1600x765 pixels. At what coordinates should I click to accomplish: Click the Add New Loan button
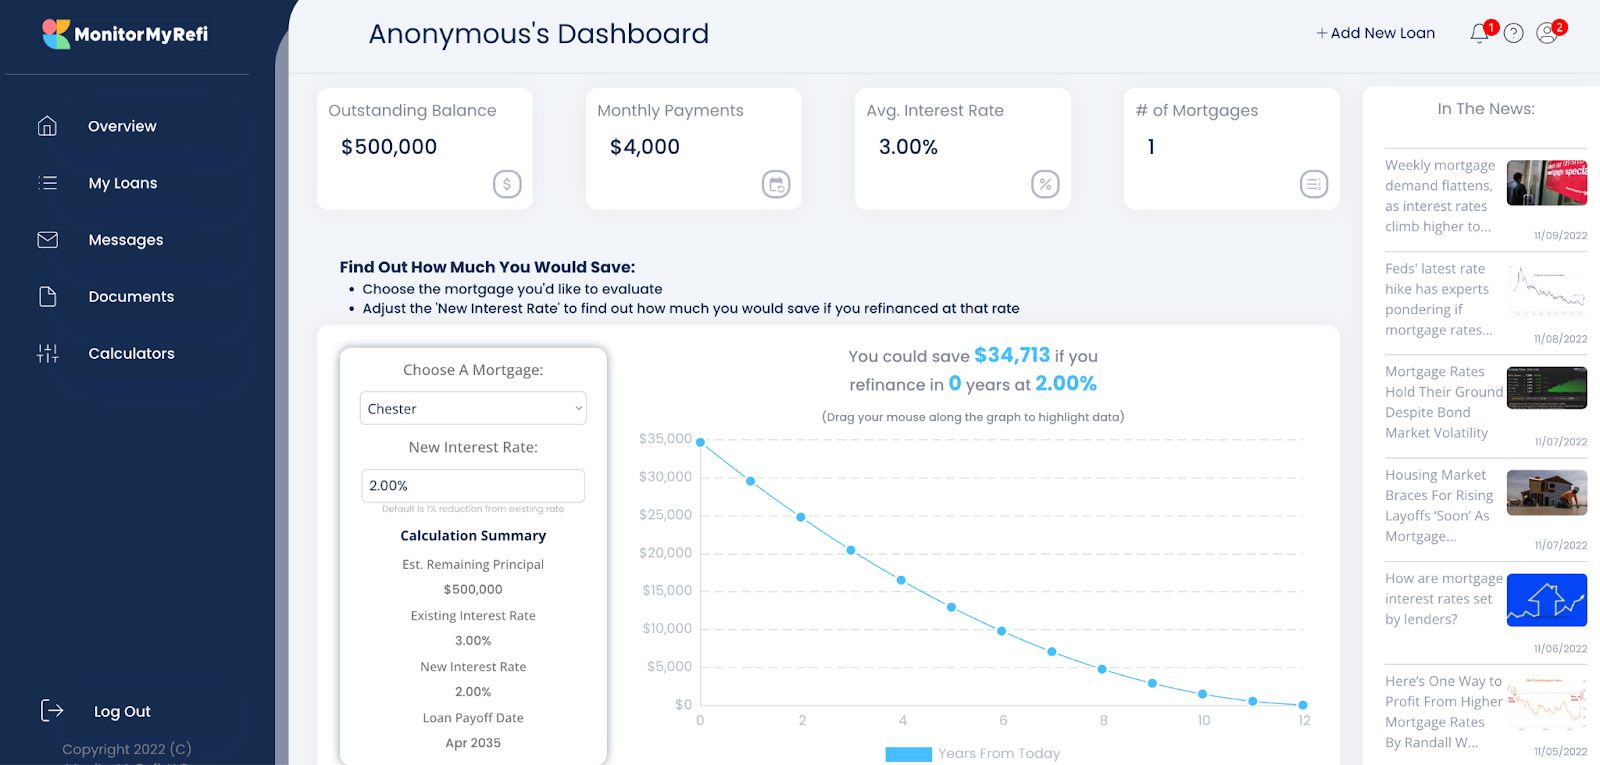(x=1376, y=33)
